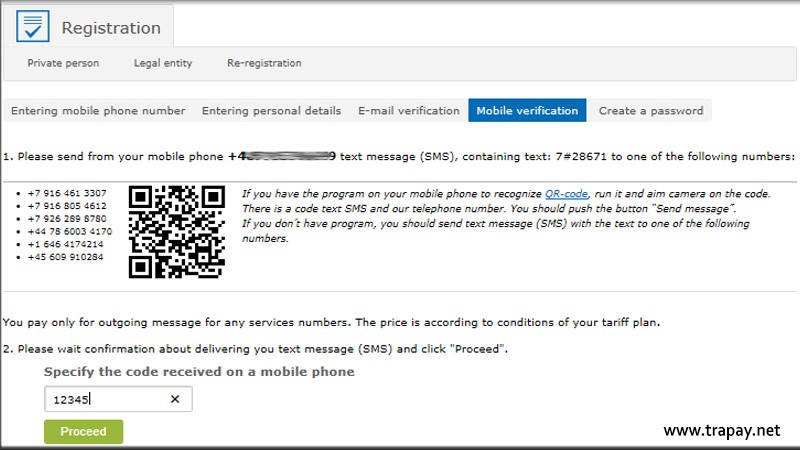Click phone number +7 916 461 3307

pos(70,192)
